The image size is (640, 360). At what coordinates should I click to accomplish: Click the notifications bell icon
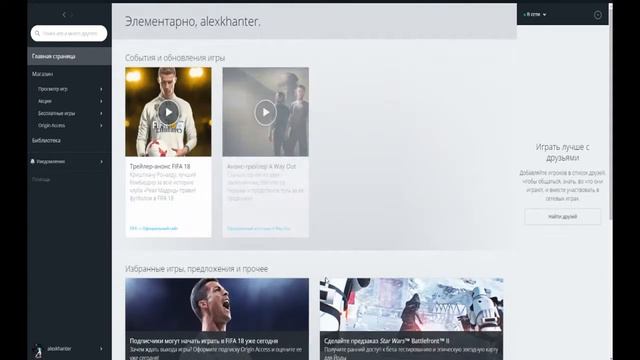[33, 162]
